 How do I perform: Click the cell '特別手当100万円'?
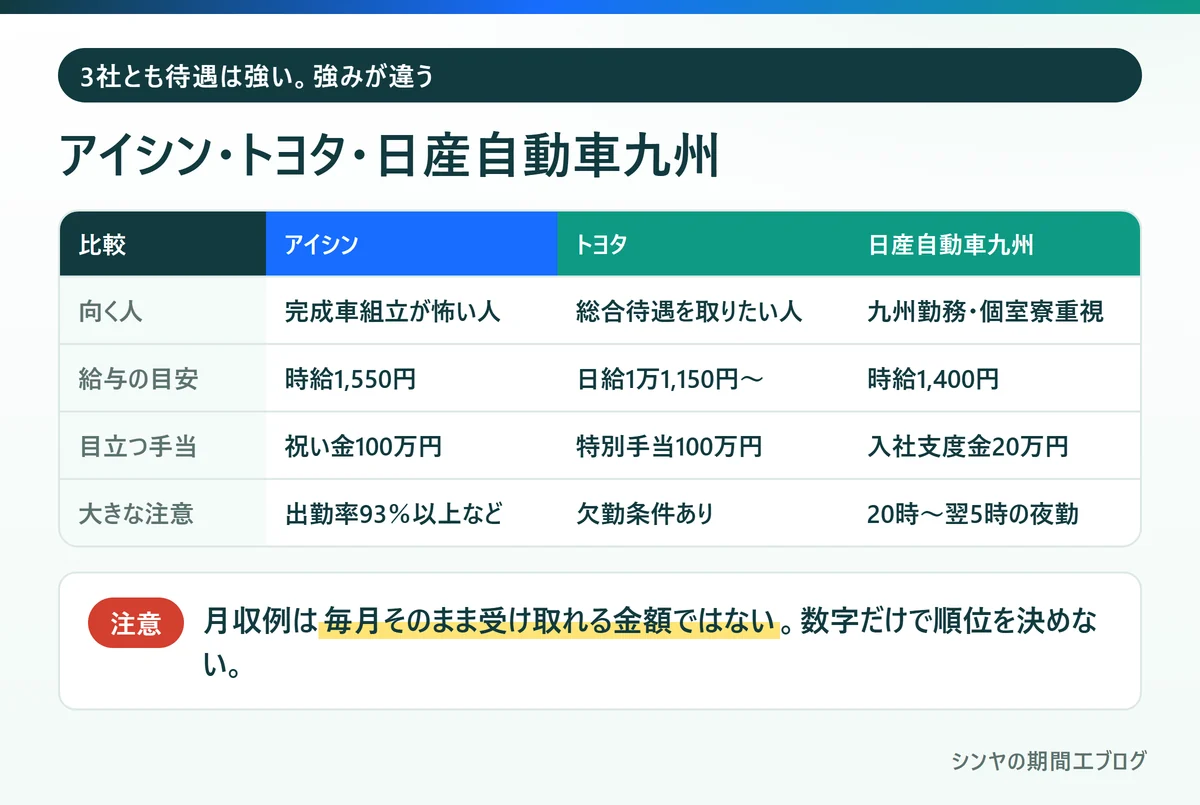pos(703,446)
